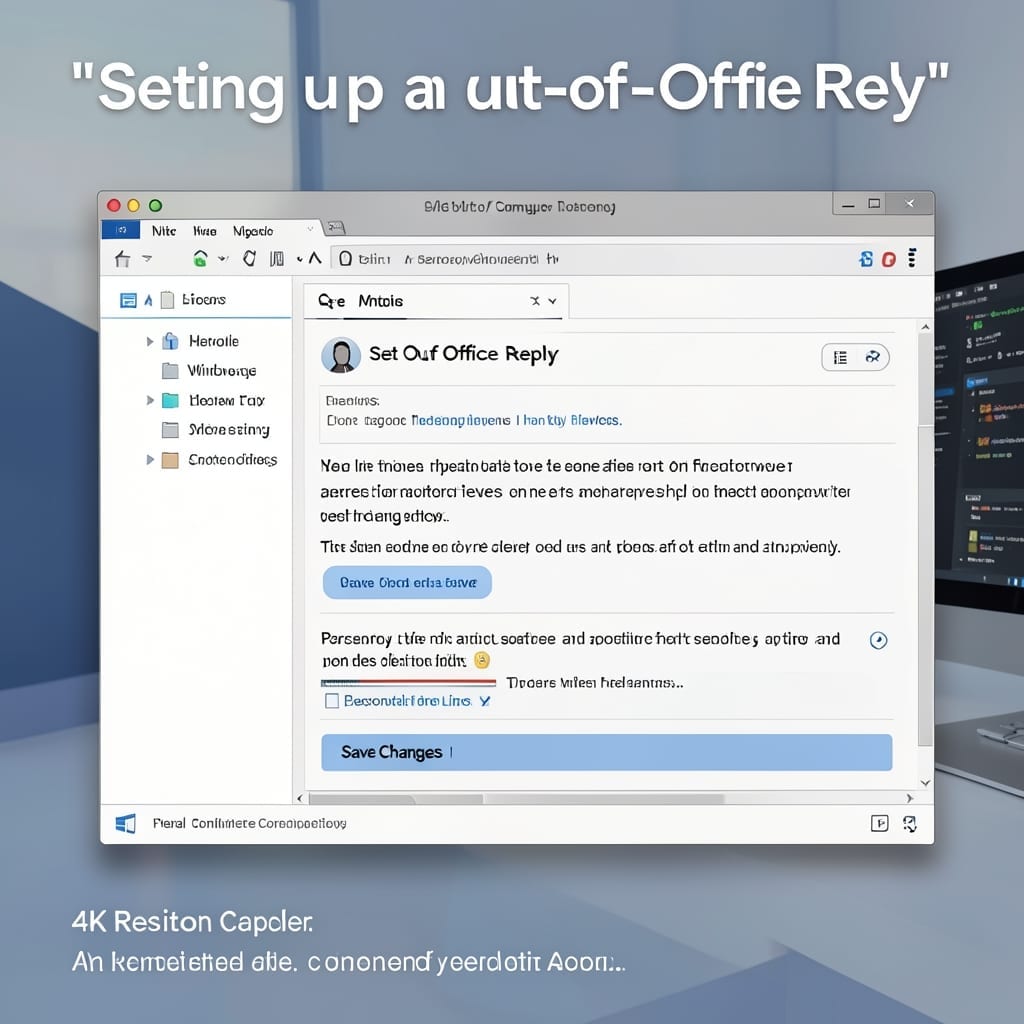The height and width of the screenshot is (1024, 1024).
Task: Select Wiirbrerge in the sidebar tree
Action: click(221, 371)
